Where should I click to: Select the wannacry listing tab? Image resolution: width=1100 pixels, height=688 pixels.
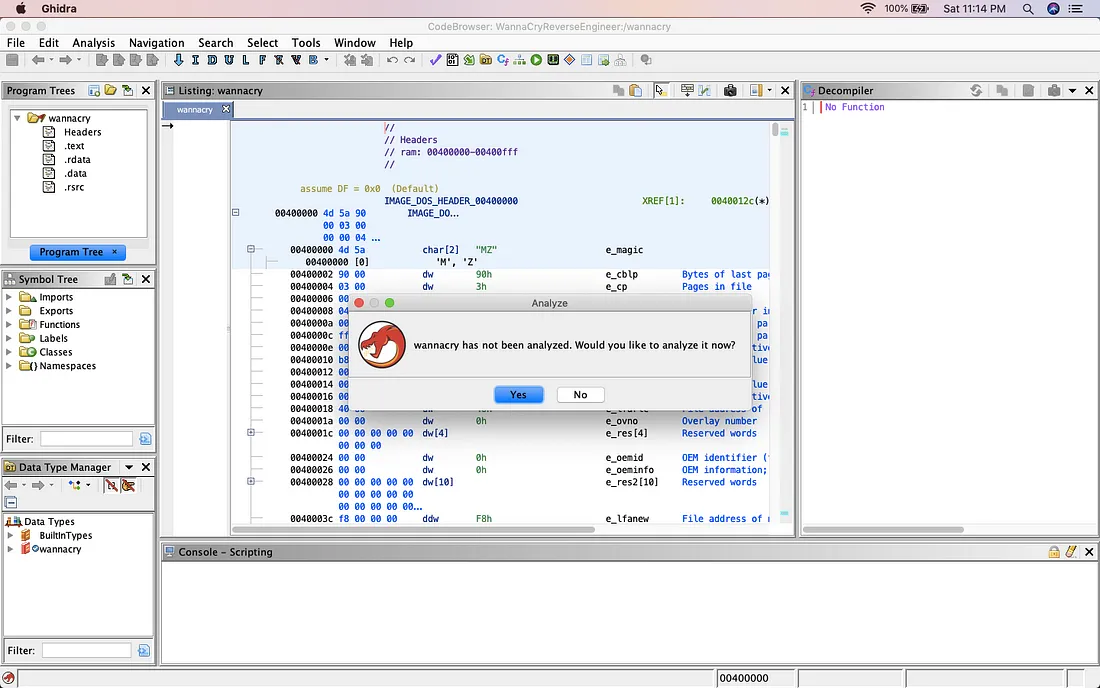coord(195,110)
